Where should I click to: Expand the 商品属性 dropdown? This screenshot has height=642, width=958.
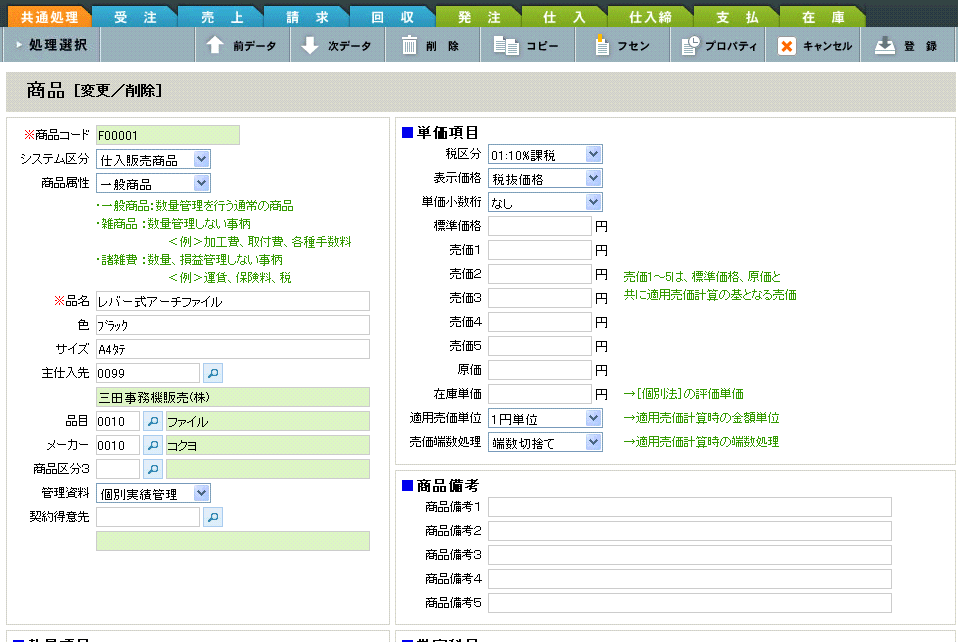coord(202,183)
